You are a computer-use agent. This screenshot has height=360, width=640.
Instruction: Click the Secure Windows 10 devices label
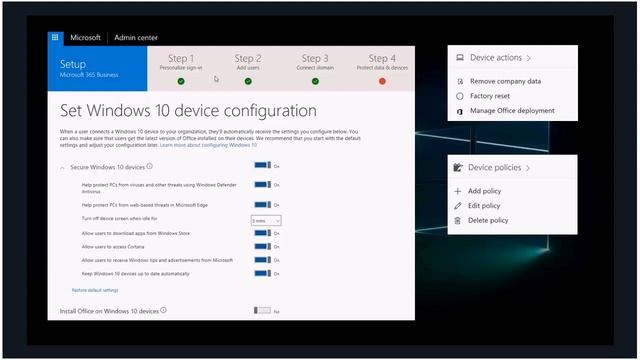[x=107, y=167]
